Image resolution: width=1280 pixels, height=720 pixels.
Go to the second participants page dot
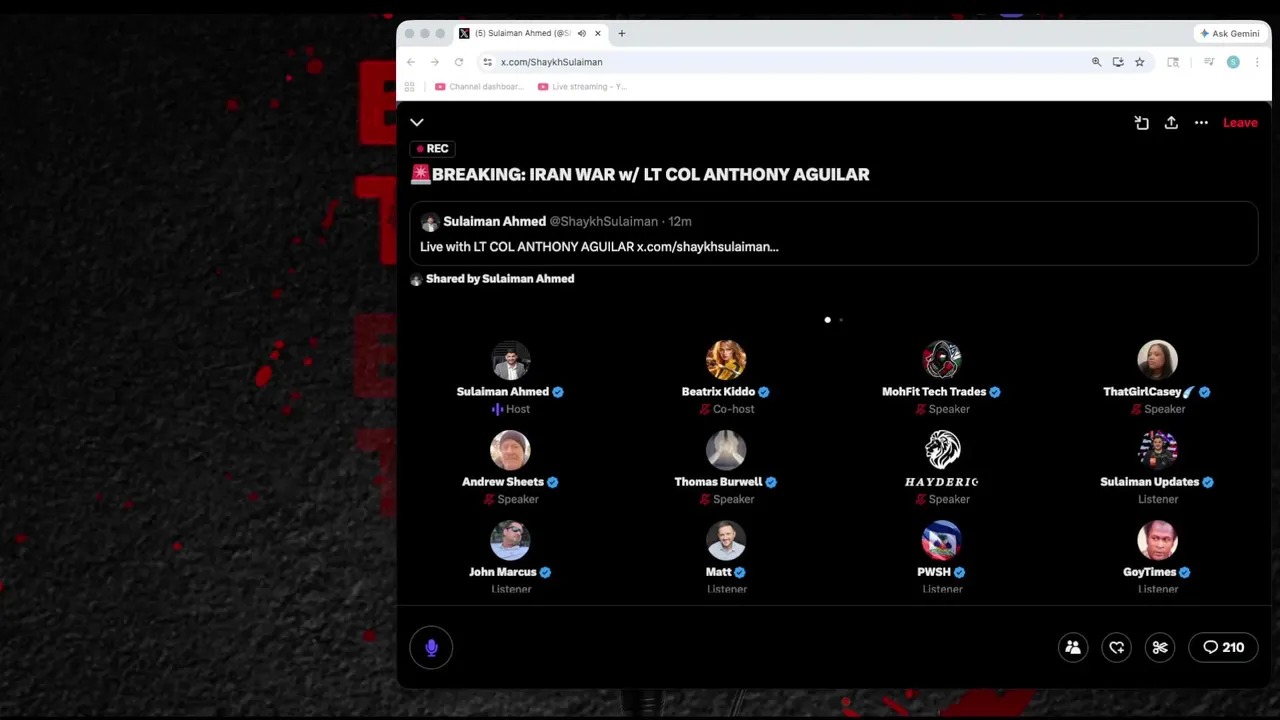pyautogui.click(x=841, y=320)
